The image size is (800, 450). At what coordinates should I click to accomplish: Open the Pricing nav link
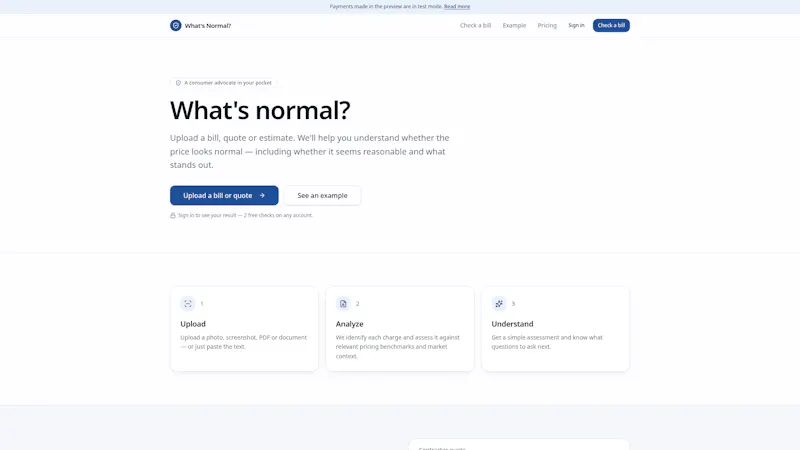547,26
